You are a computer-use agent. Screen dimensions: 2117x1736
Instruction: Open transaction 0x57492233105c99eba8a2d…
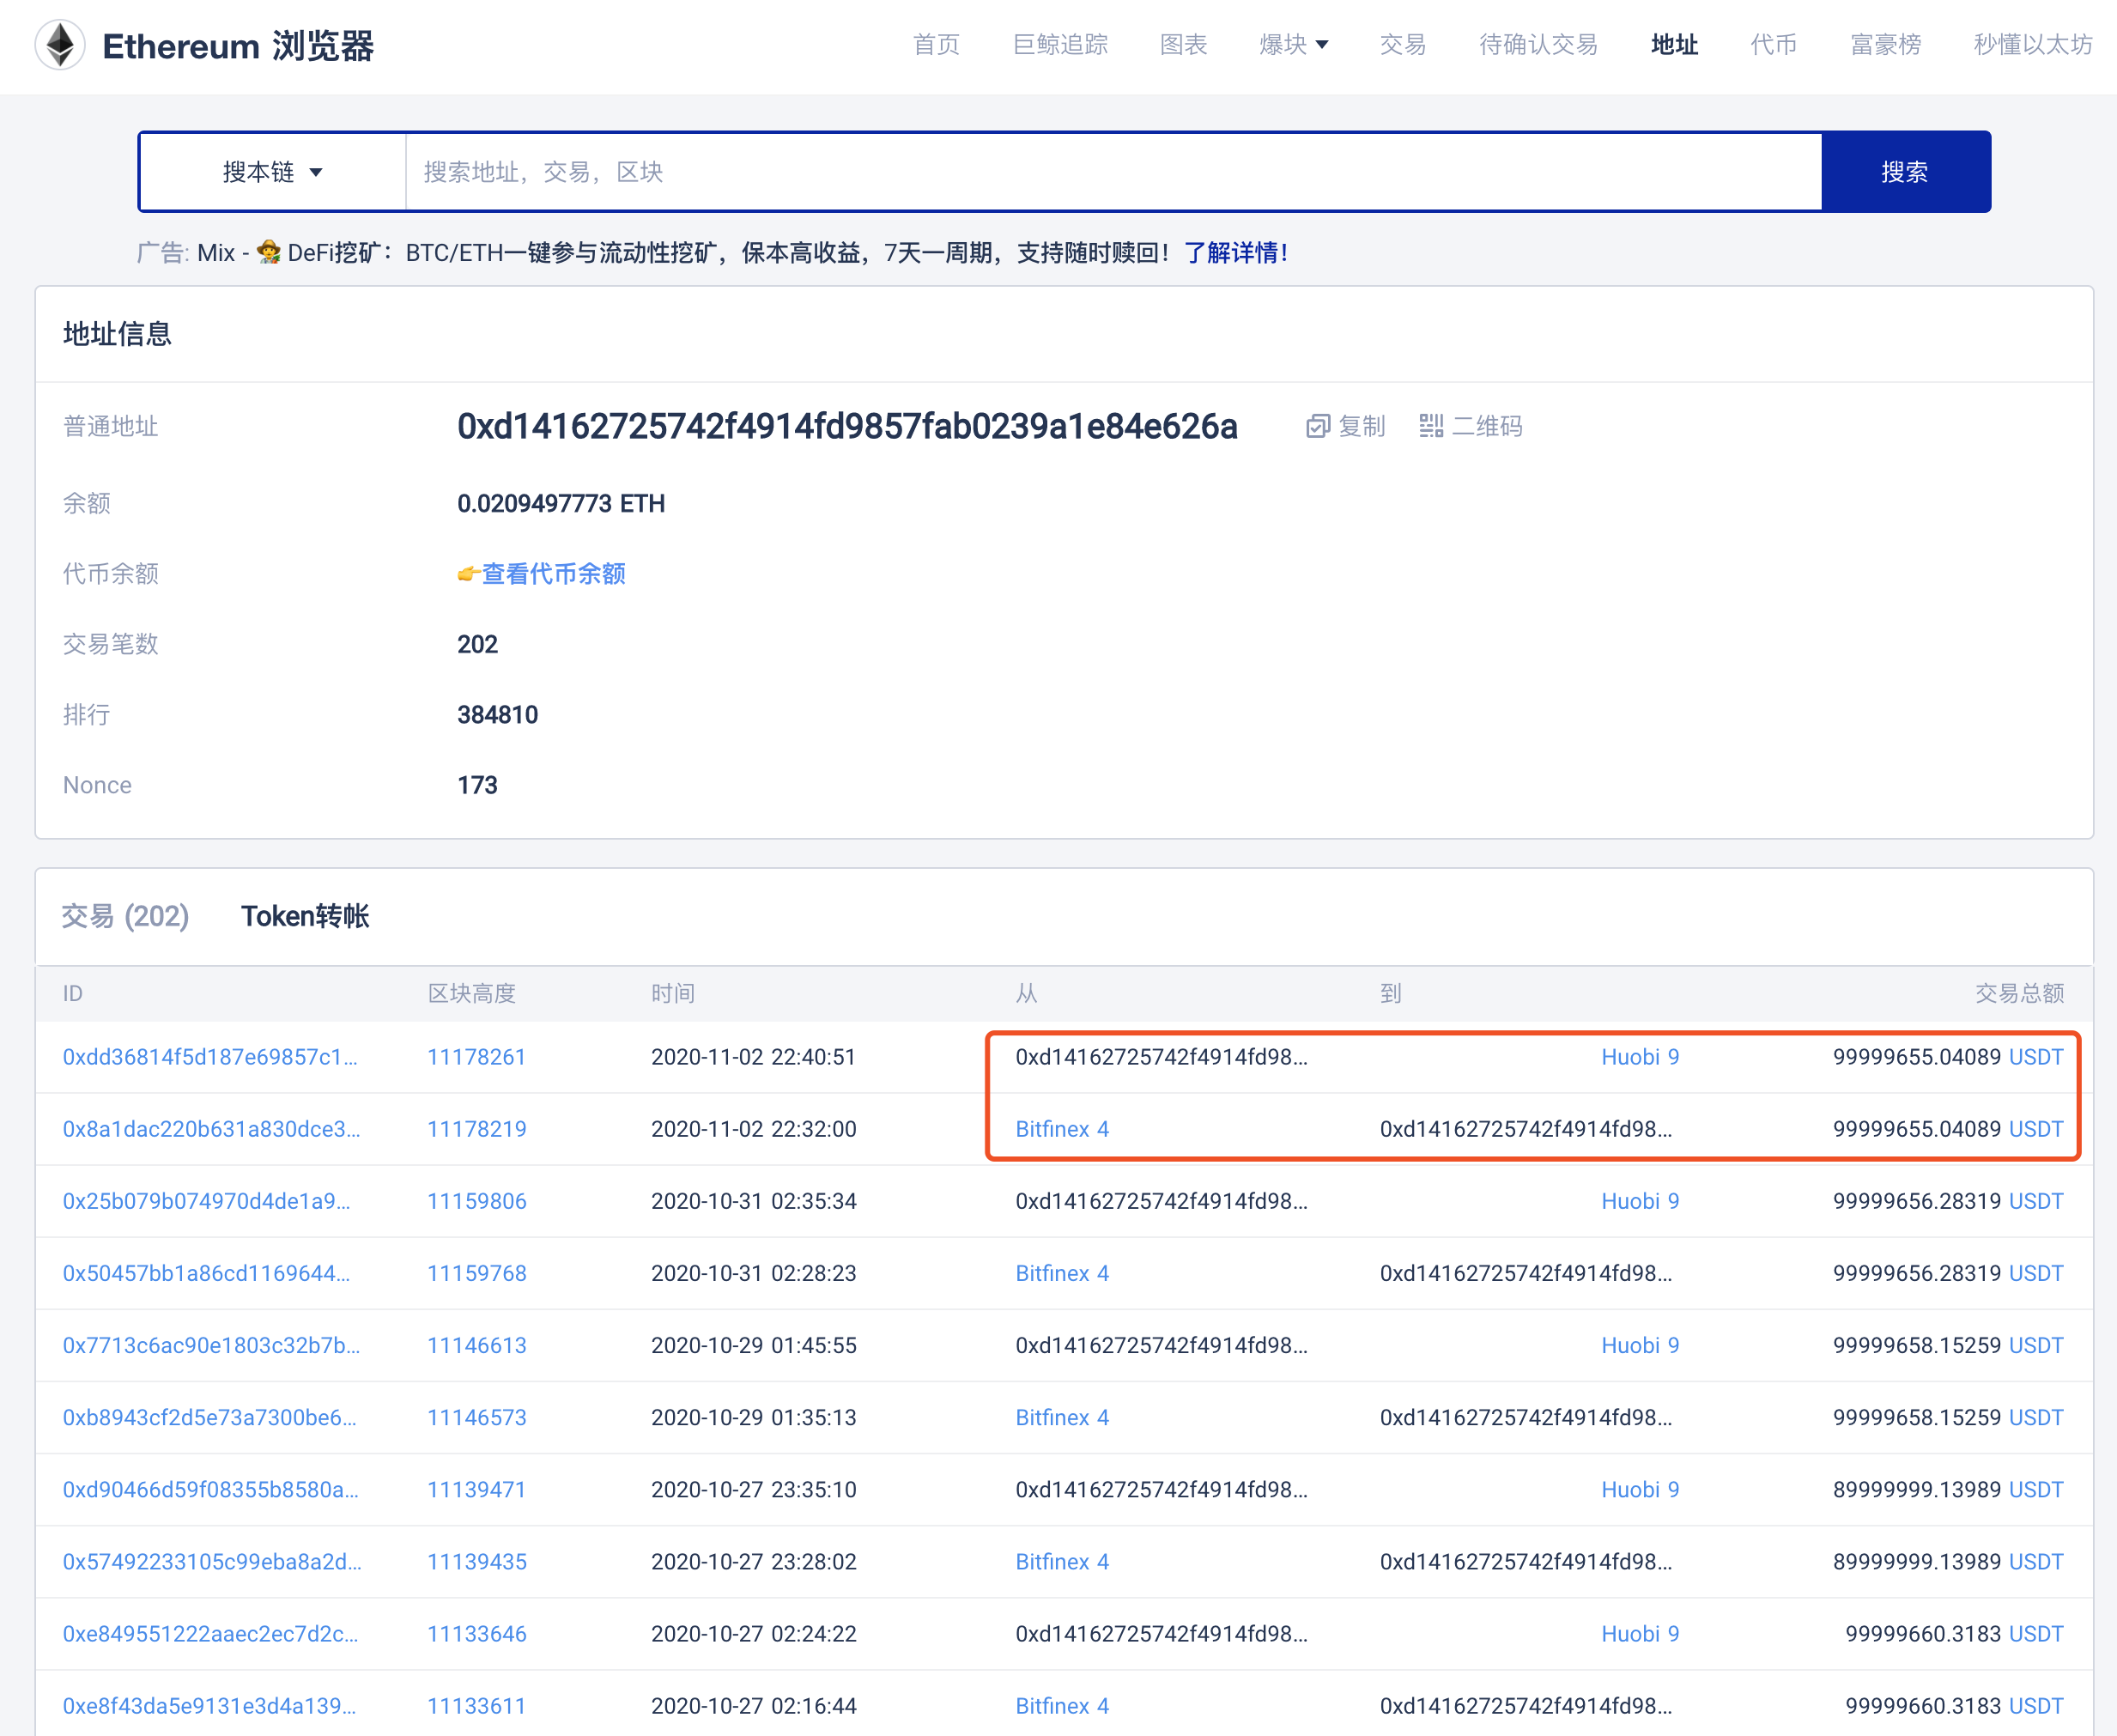pyautogui.click(x=212, y=1561)
